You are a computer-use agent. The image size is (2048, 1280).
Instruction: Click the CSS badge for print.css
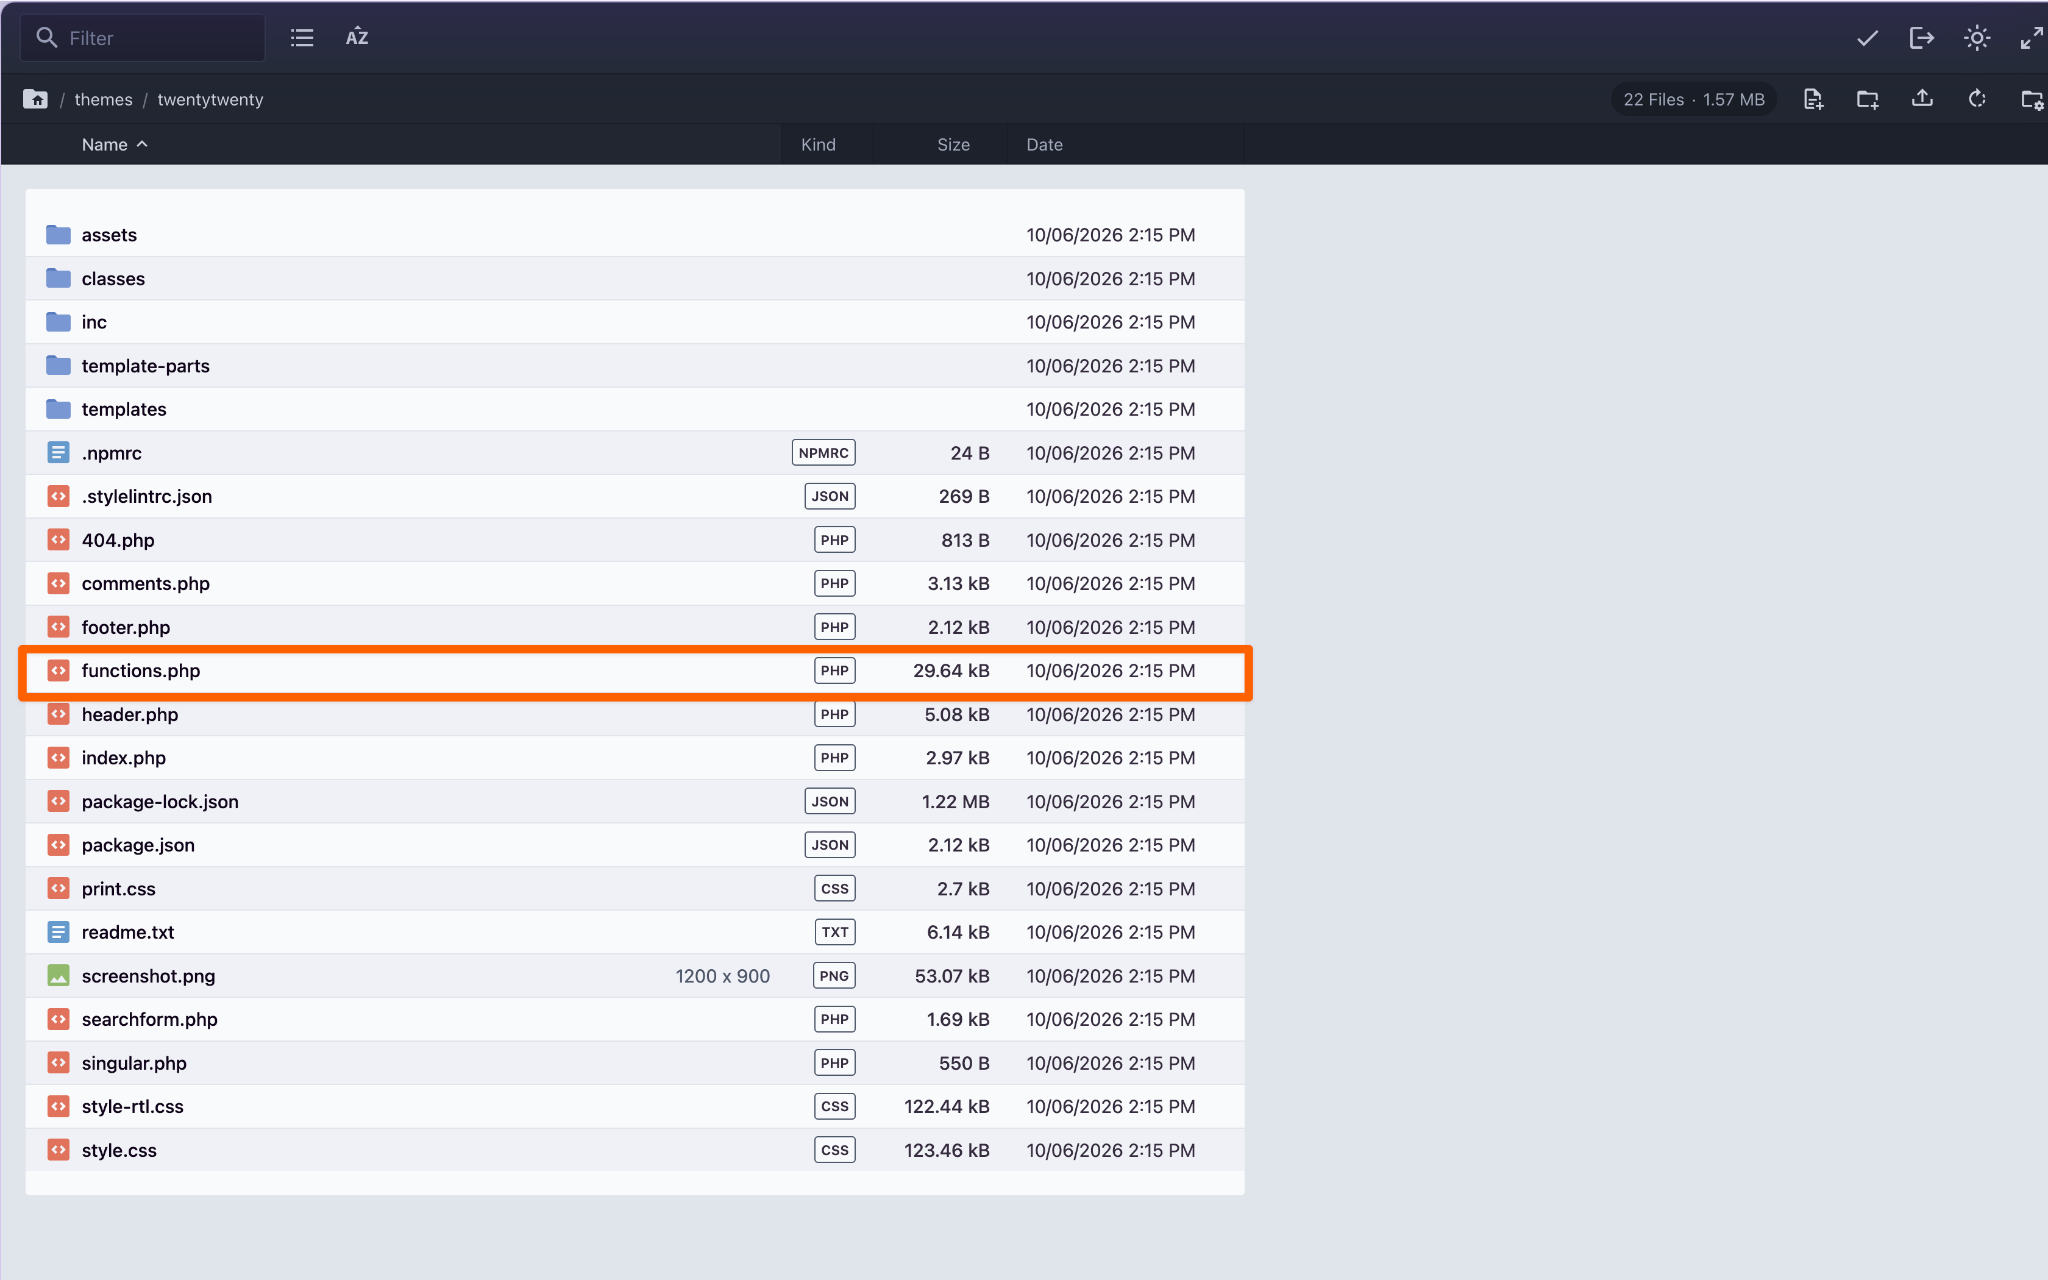834,889
